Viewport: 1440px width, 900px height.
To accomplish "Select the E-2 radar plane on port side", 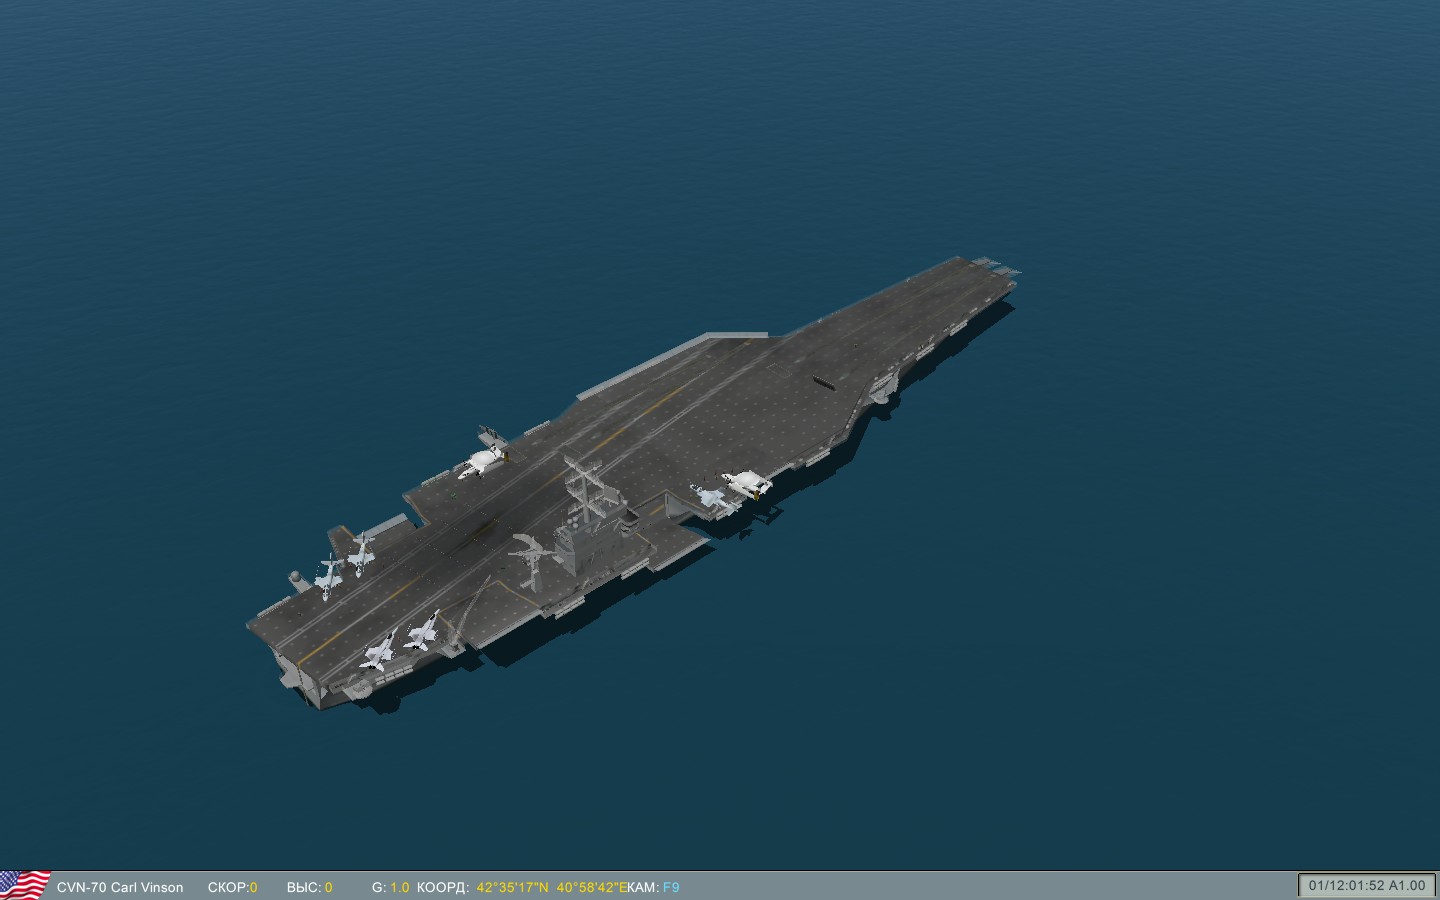I will click(485, 460).
